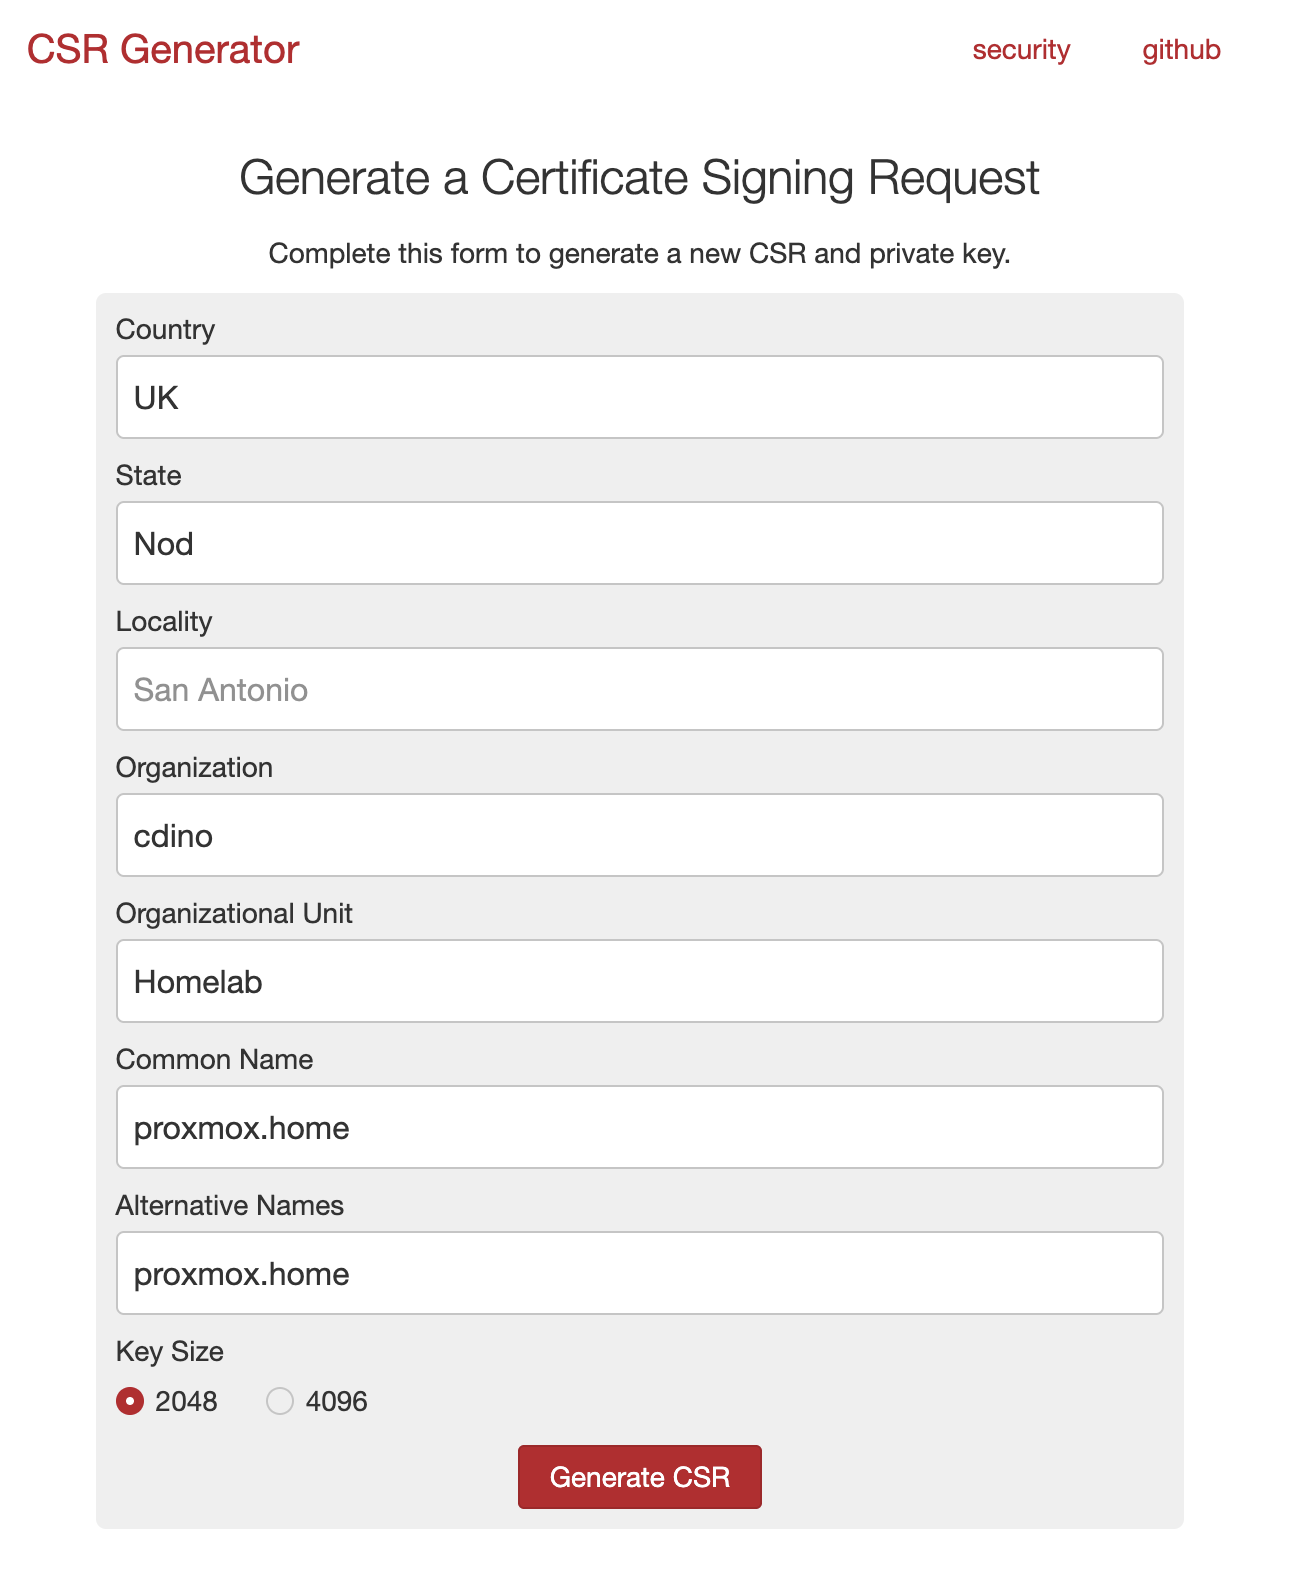Click the Alternative Names input field

pyautogui.click(x=640, y=1273)
